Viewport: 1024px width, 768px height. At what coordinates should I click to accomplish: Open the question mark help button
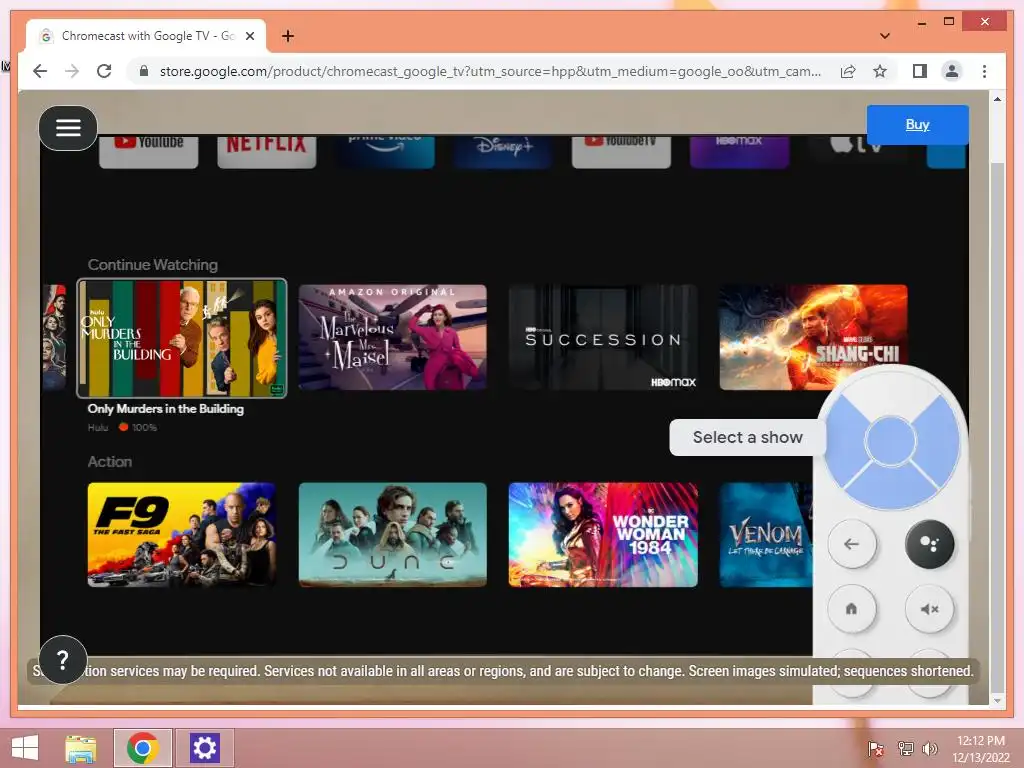pyautogui.click(x=63, y=660)
